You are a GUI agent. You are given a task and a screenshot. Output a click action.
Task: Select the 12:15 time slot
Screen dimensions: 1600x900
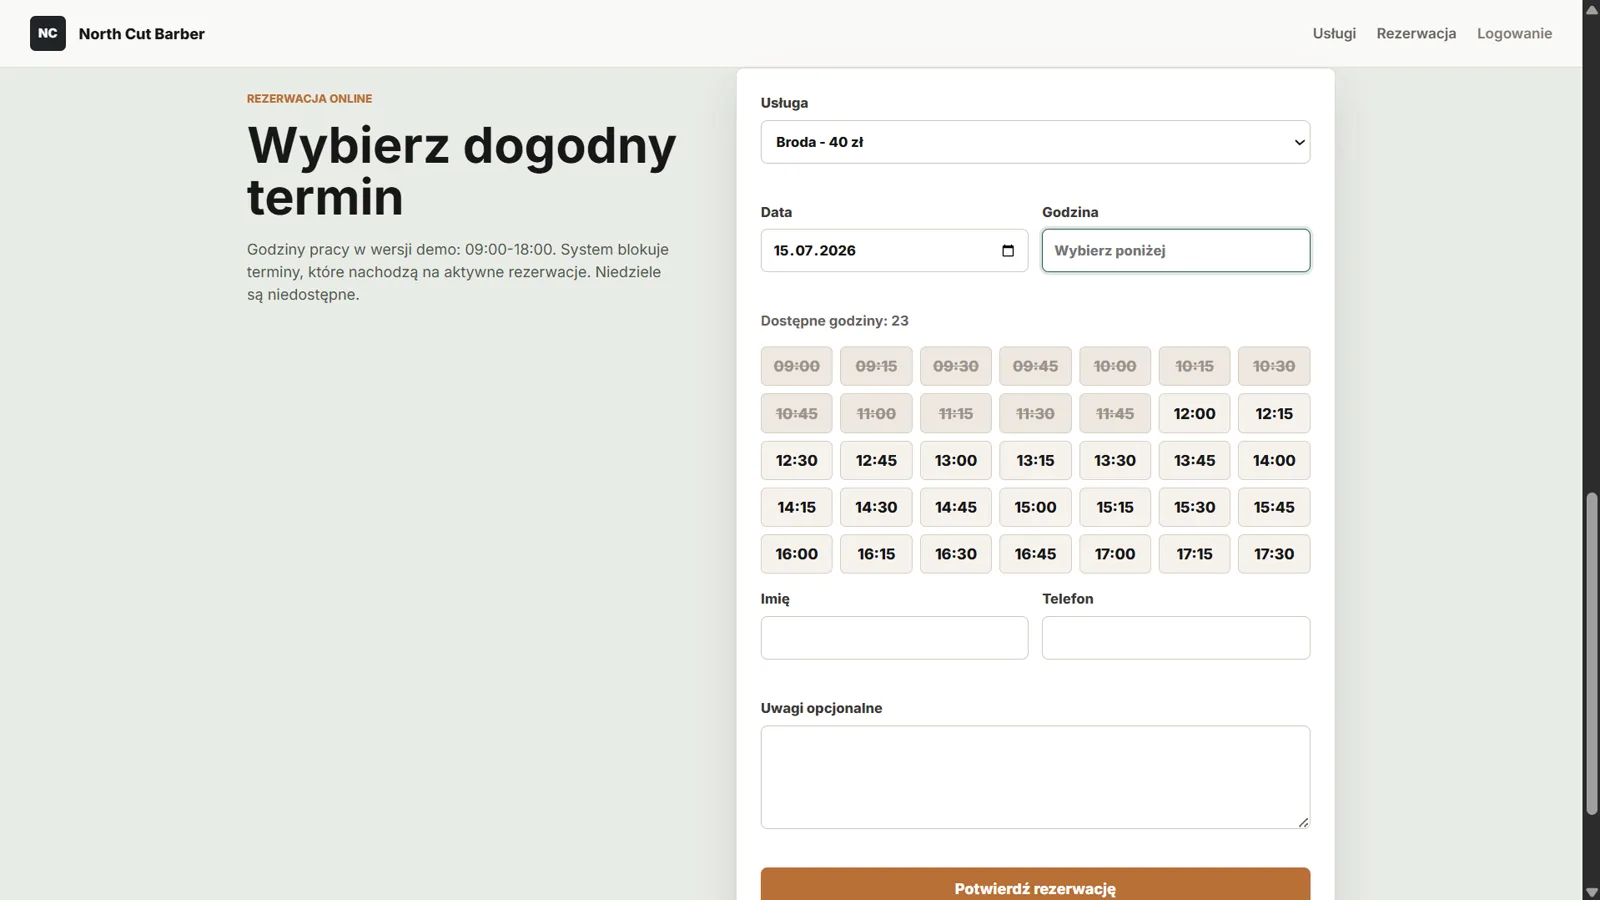1274,413
